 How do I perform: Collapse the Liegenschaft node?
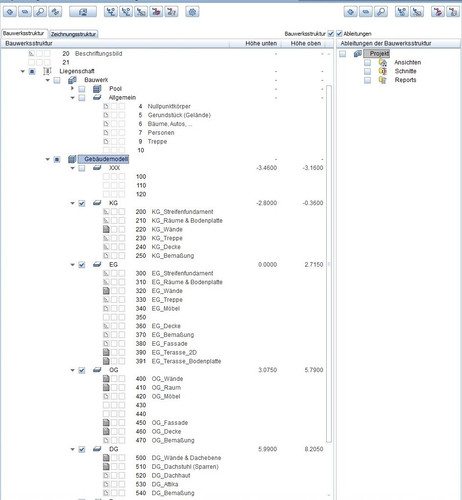[23, 71]
